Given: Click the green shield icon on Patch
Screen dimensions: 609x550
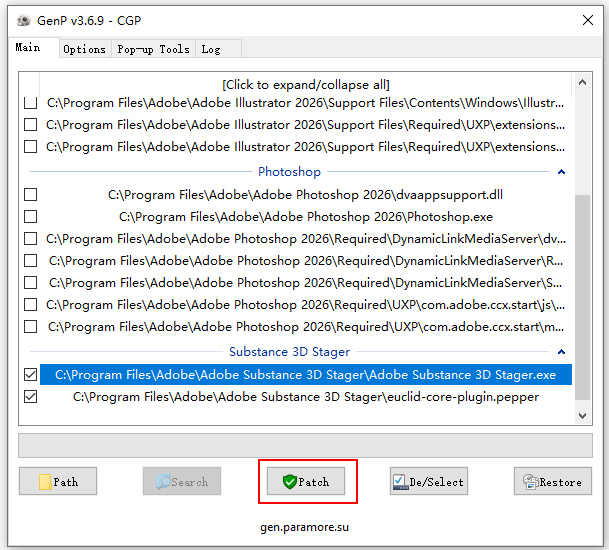Looking at the screenshot, I should click(x=289, y=482).
